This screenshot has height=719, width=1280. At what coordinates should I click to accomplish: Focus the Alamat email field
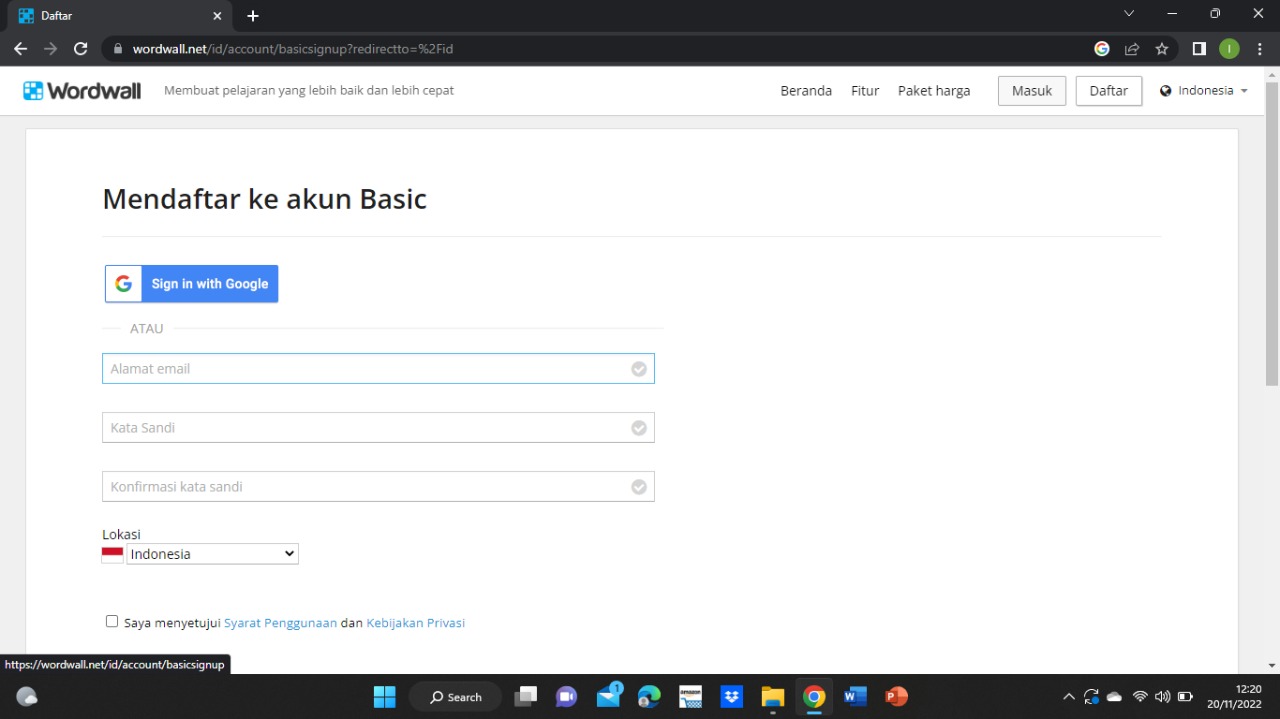pyautogui.click(x=378, y=368)
